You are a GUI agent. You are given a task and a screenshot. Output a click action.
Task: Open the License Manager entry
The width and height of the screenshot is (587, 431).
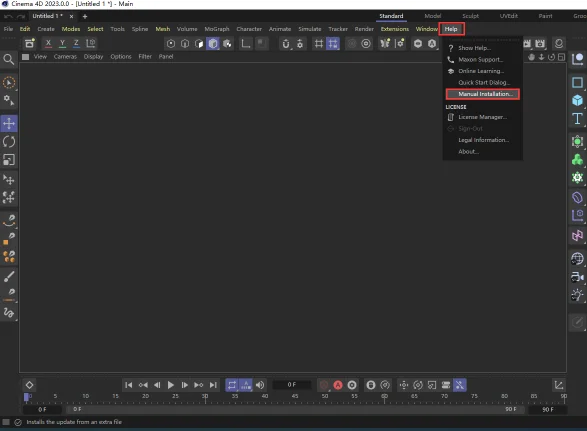(482, 117)
